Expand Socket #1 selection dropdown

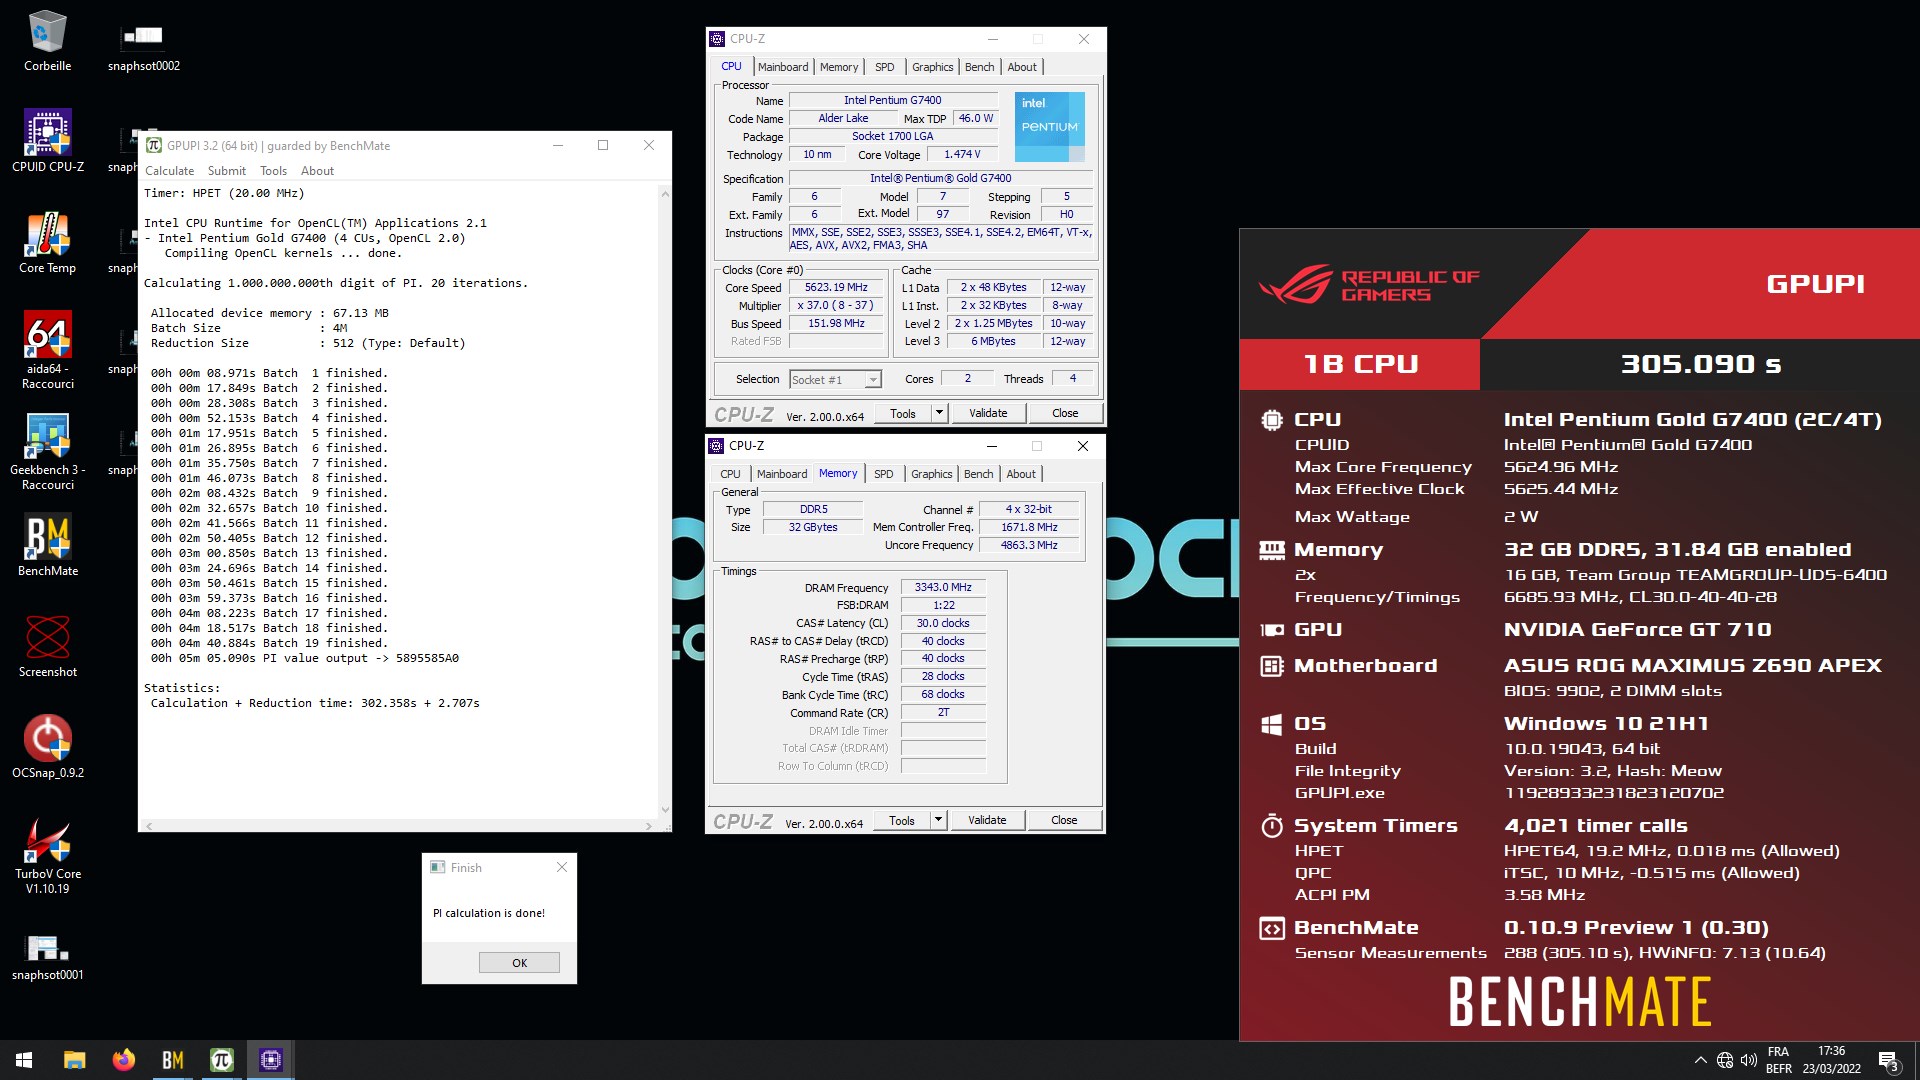(x=873, y=380)
